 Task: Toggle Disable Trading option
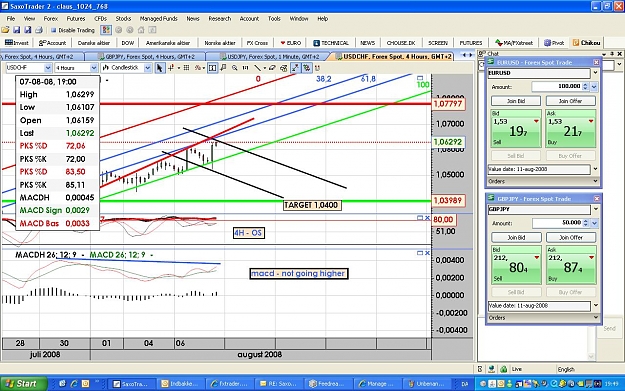[x=73, y=30]
